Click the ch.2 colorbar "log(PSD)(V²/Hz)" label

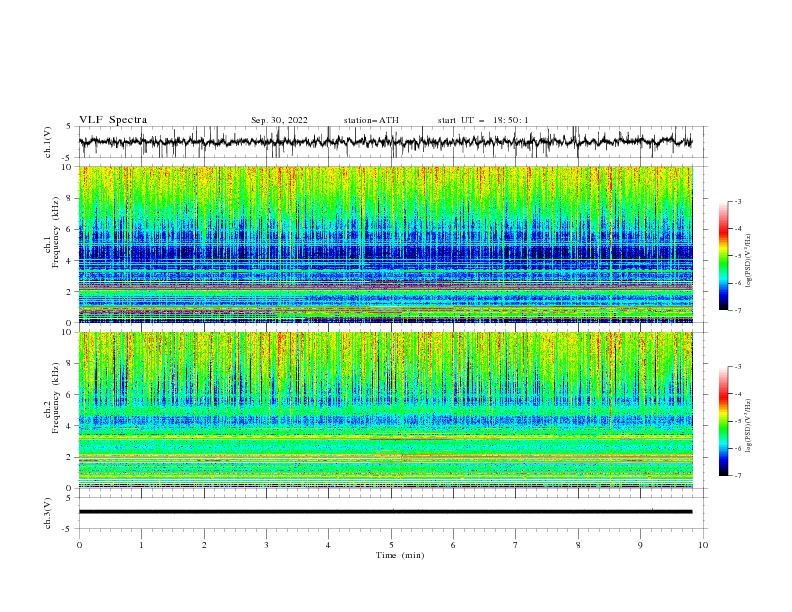click(749, 426)
